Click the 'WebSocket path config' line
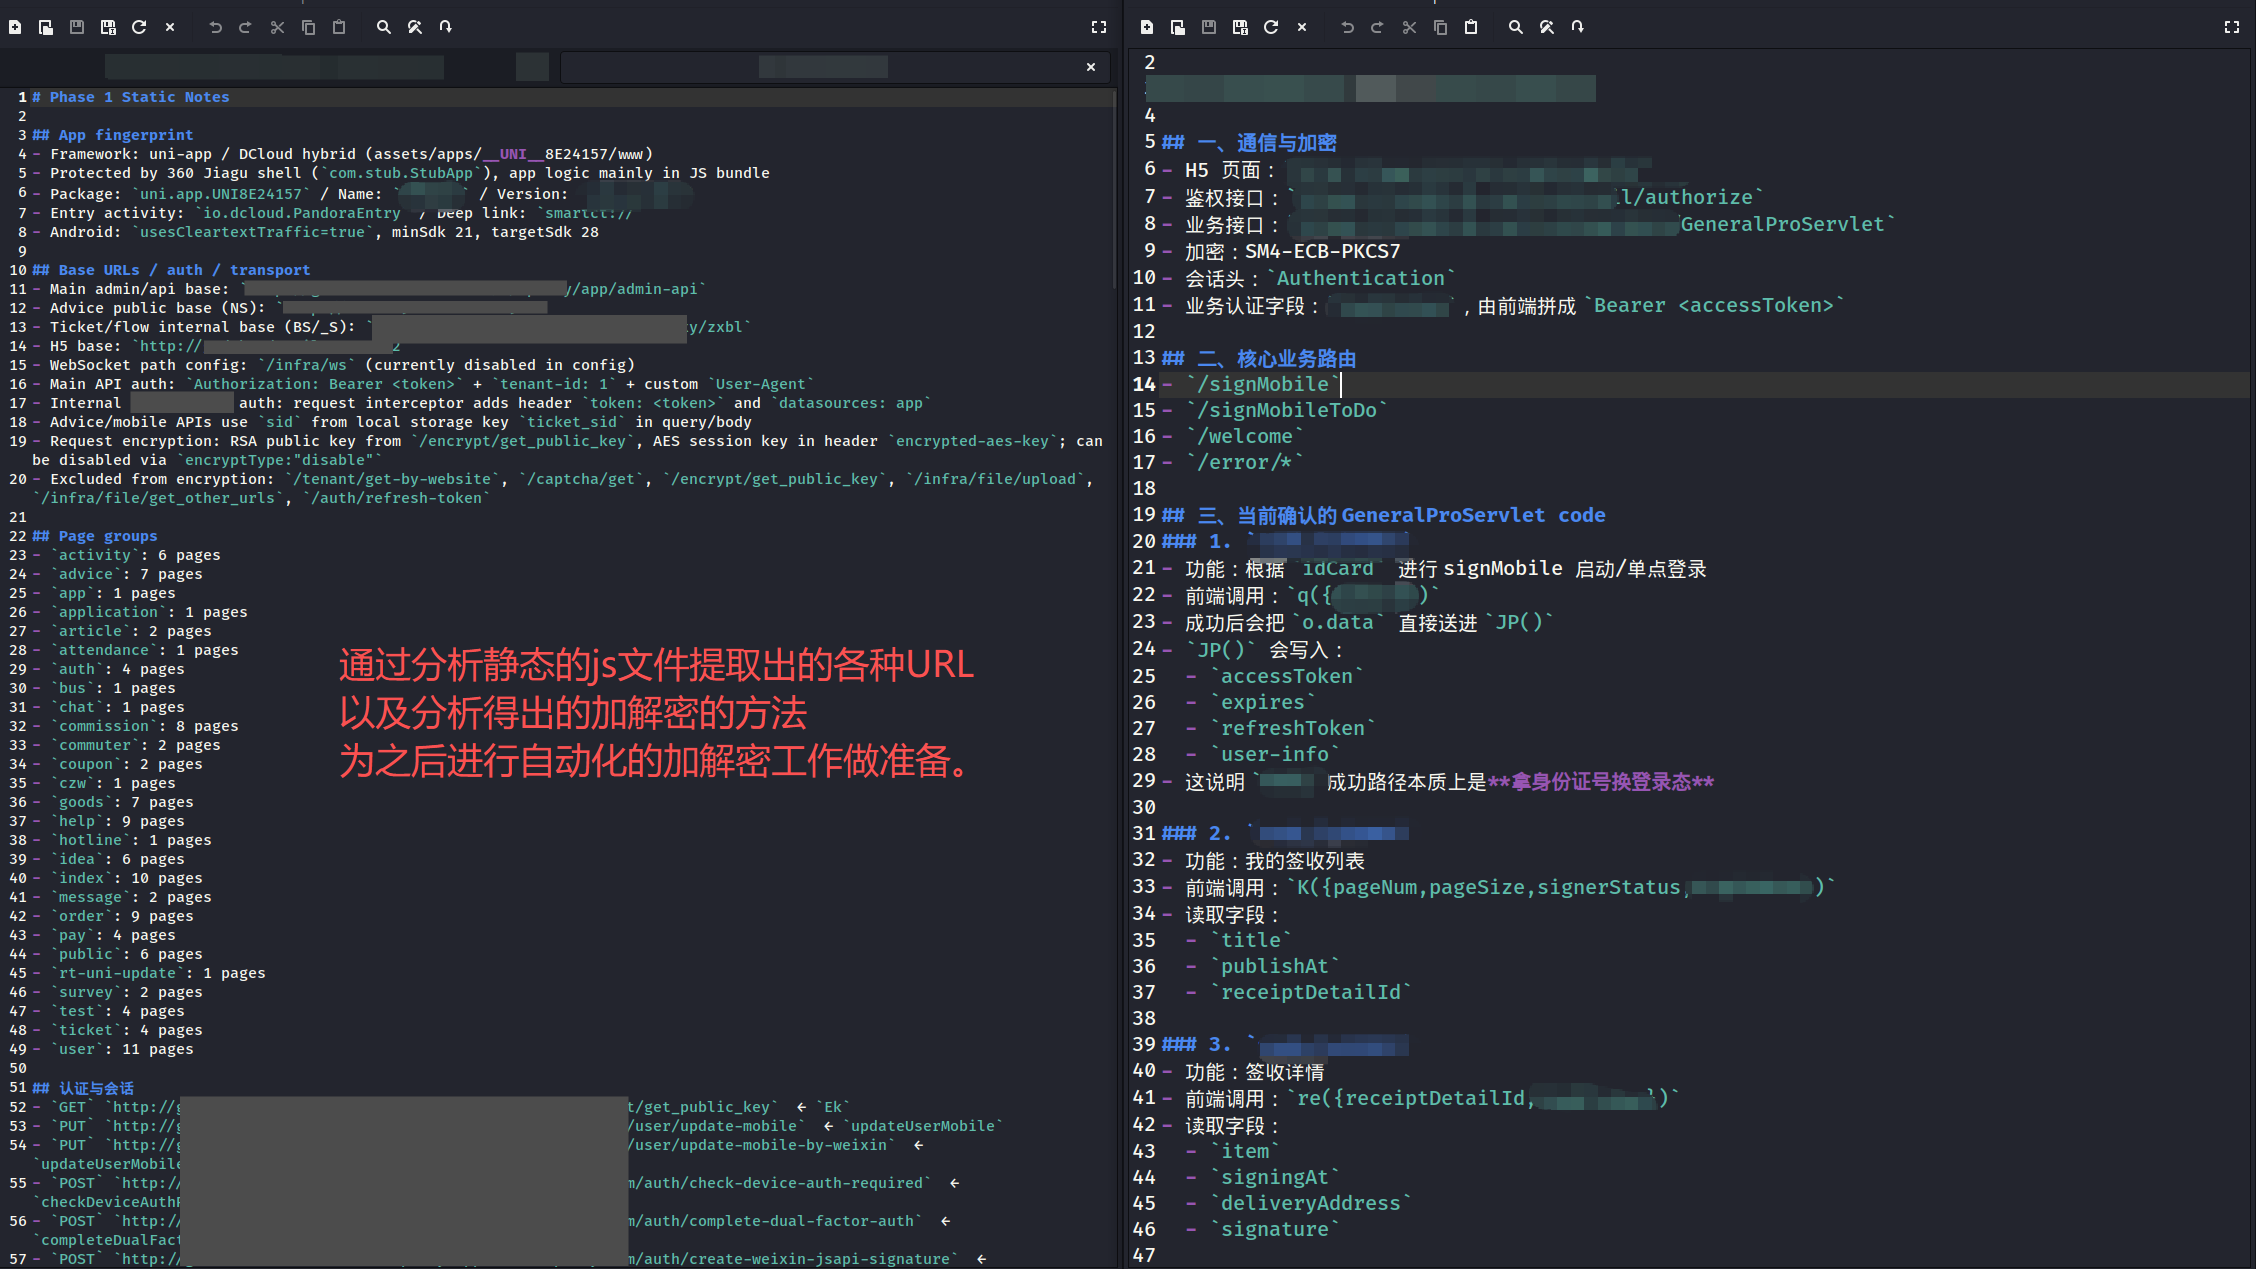Viewport: 2256px width, 1269px height. (x=334, y=365)
